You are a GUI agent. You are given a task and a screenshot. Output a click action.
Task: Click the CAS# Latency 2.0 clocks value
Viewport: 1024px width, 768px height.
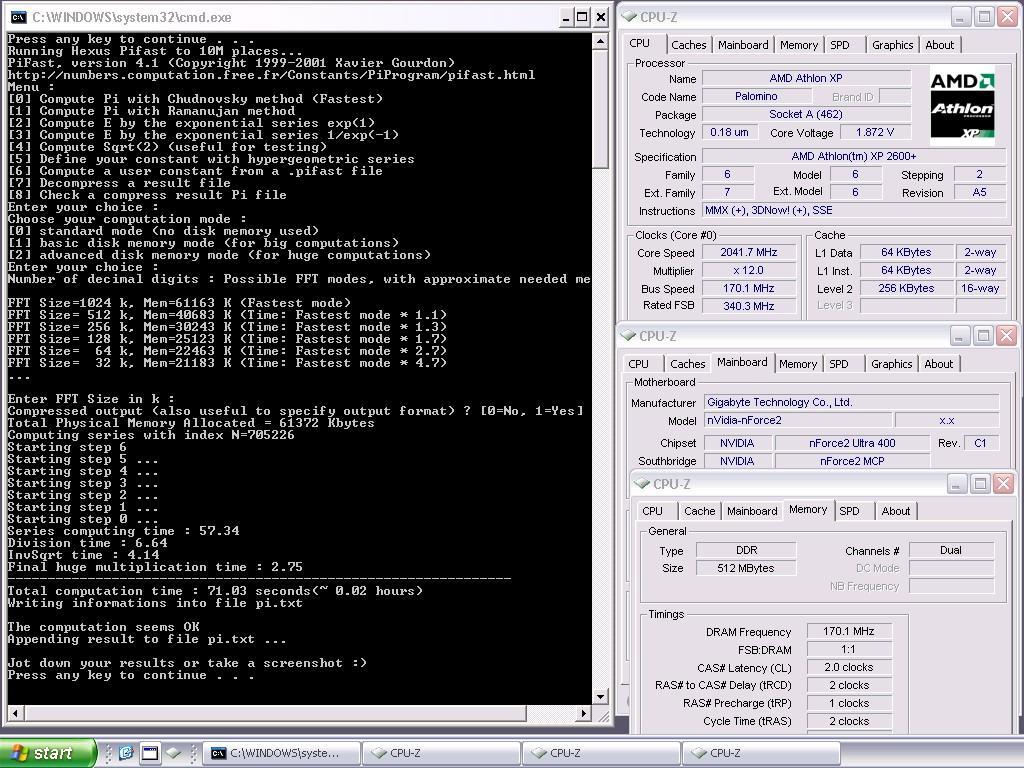point(848,667)
